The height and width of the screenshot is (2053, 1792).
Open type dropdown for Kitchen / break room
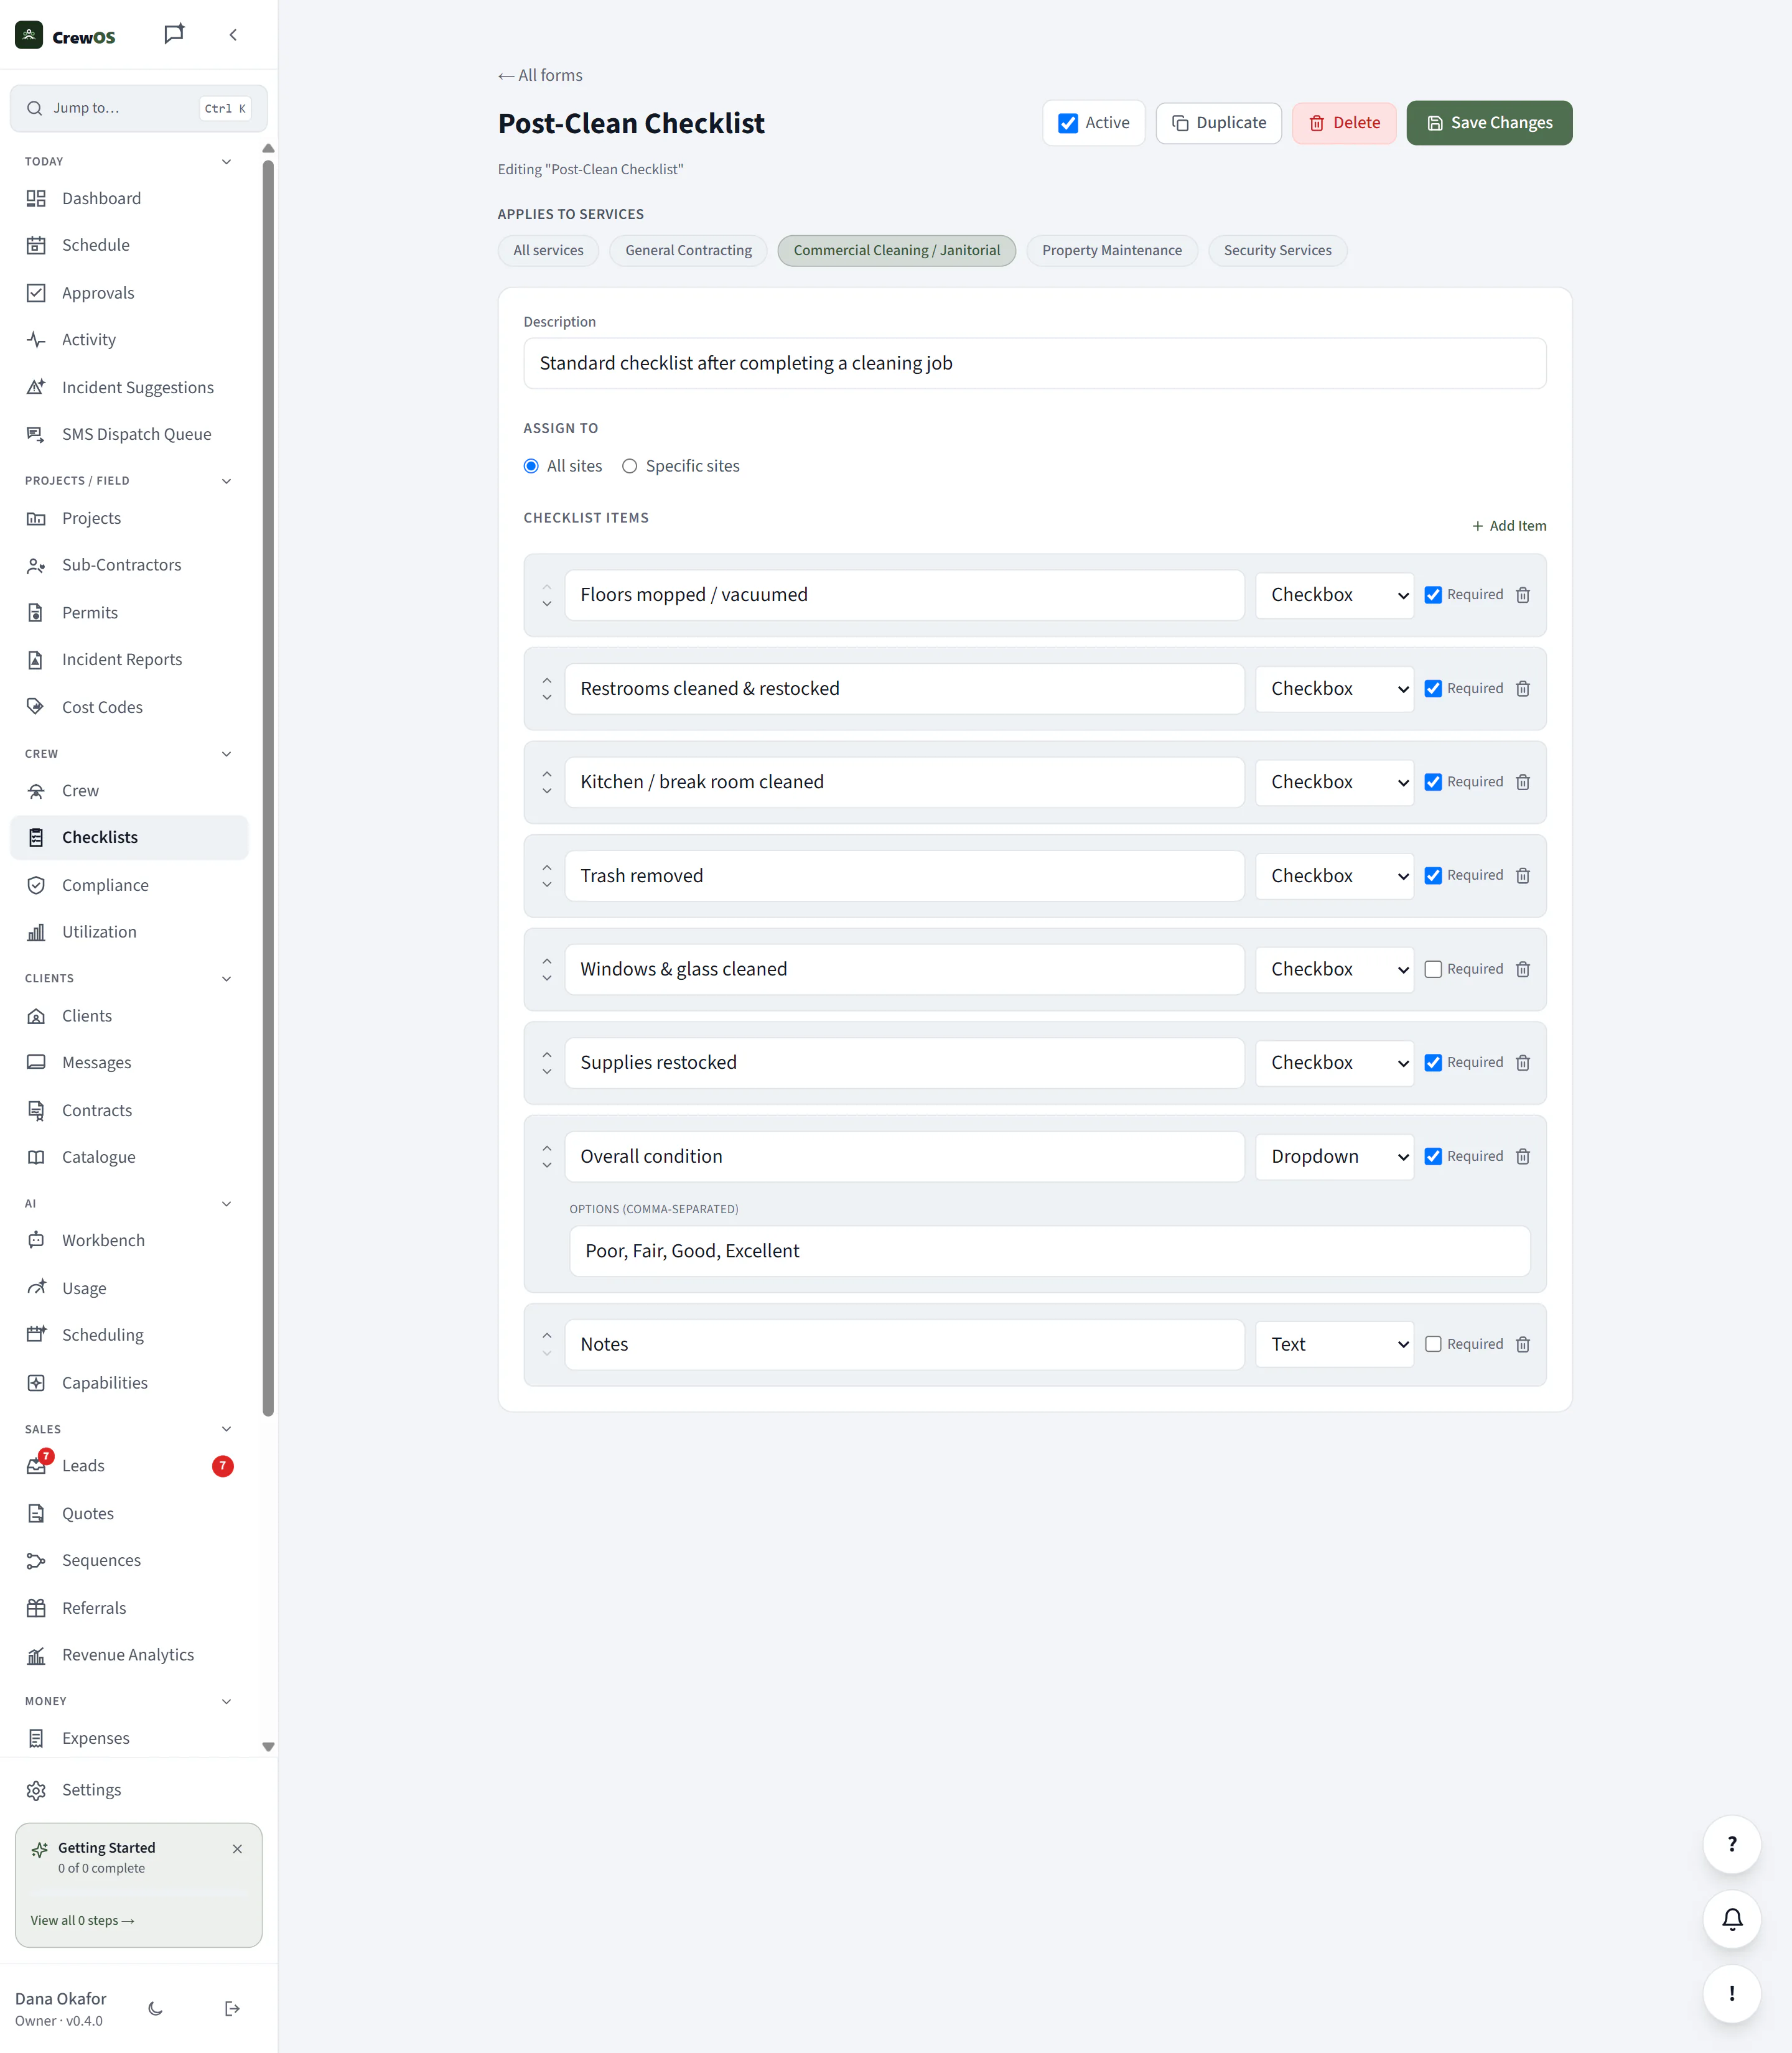[1334, 782]
